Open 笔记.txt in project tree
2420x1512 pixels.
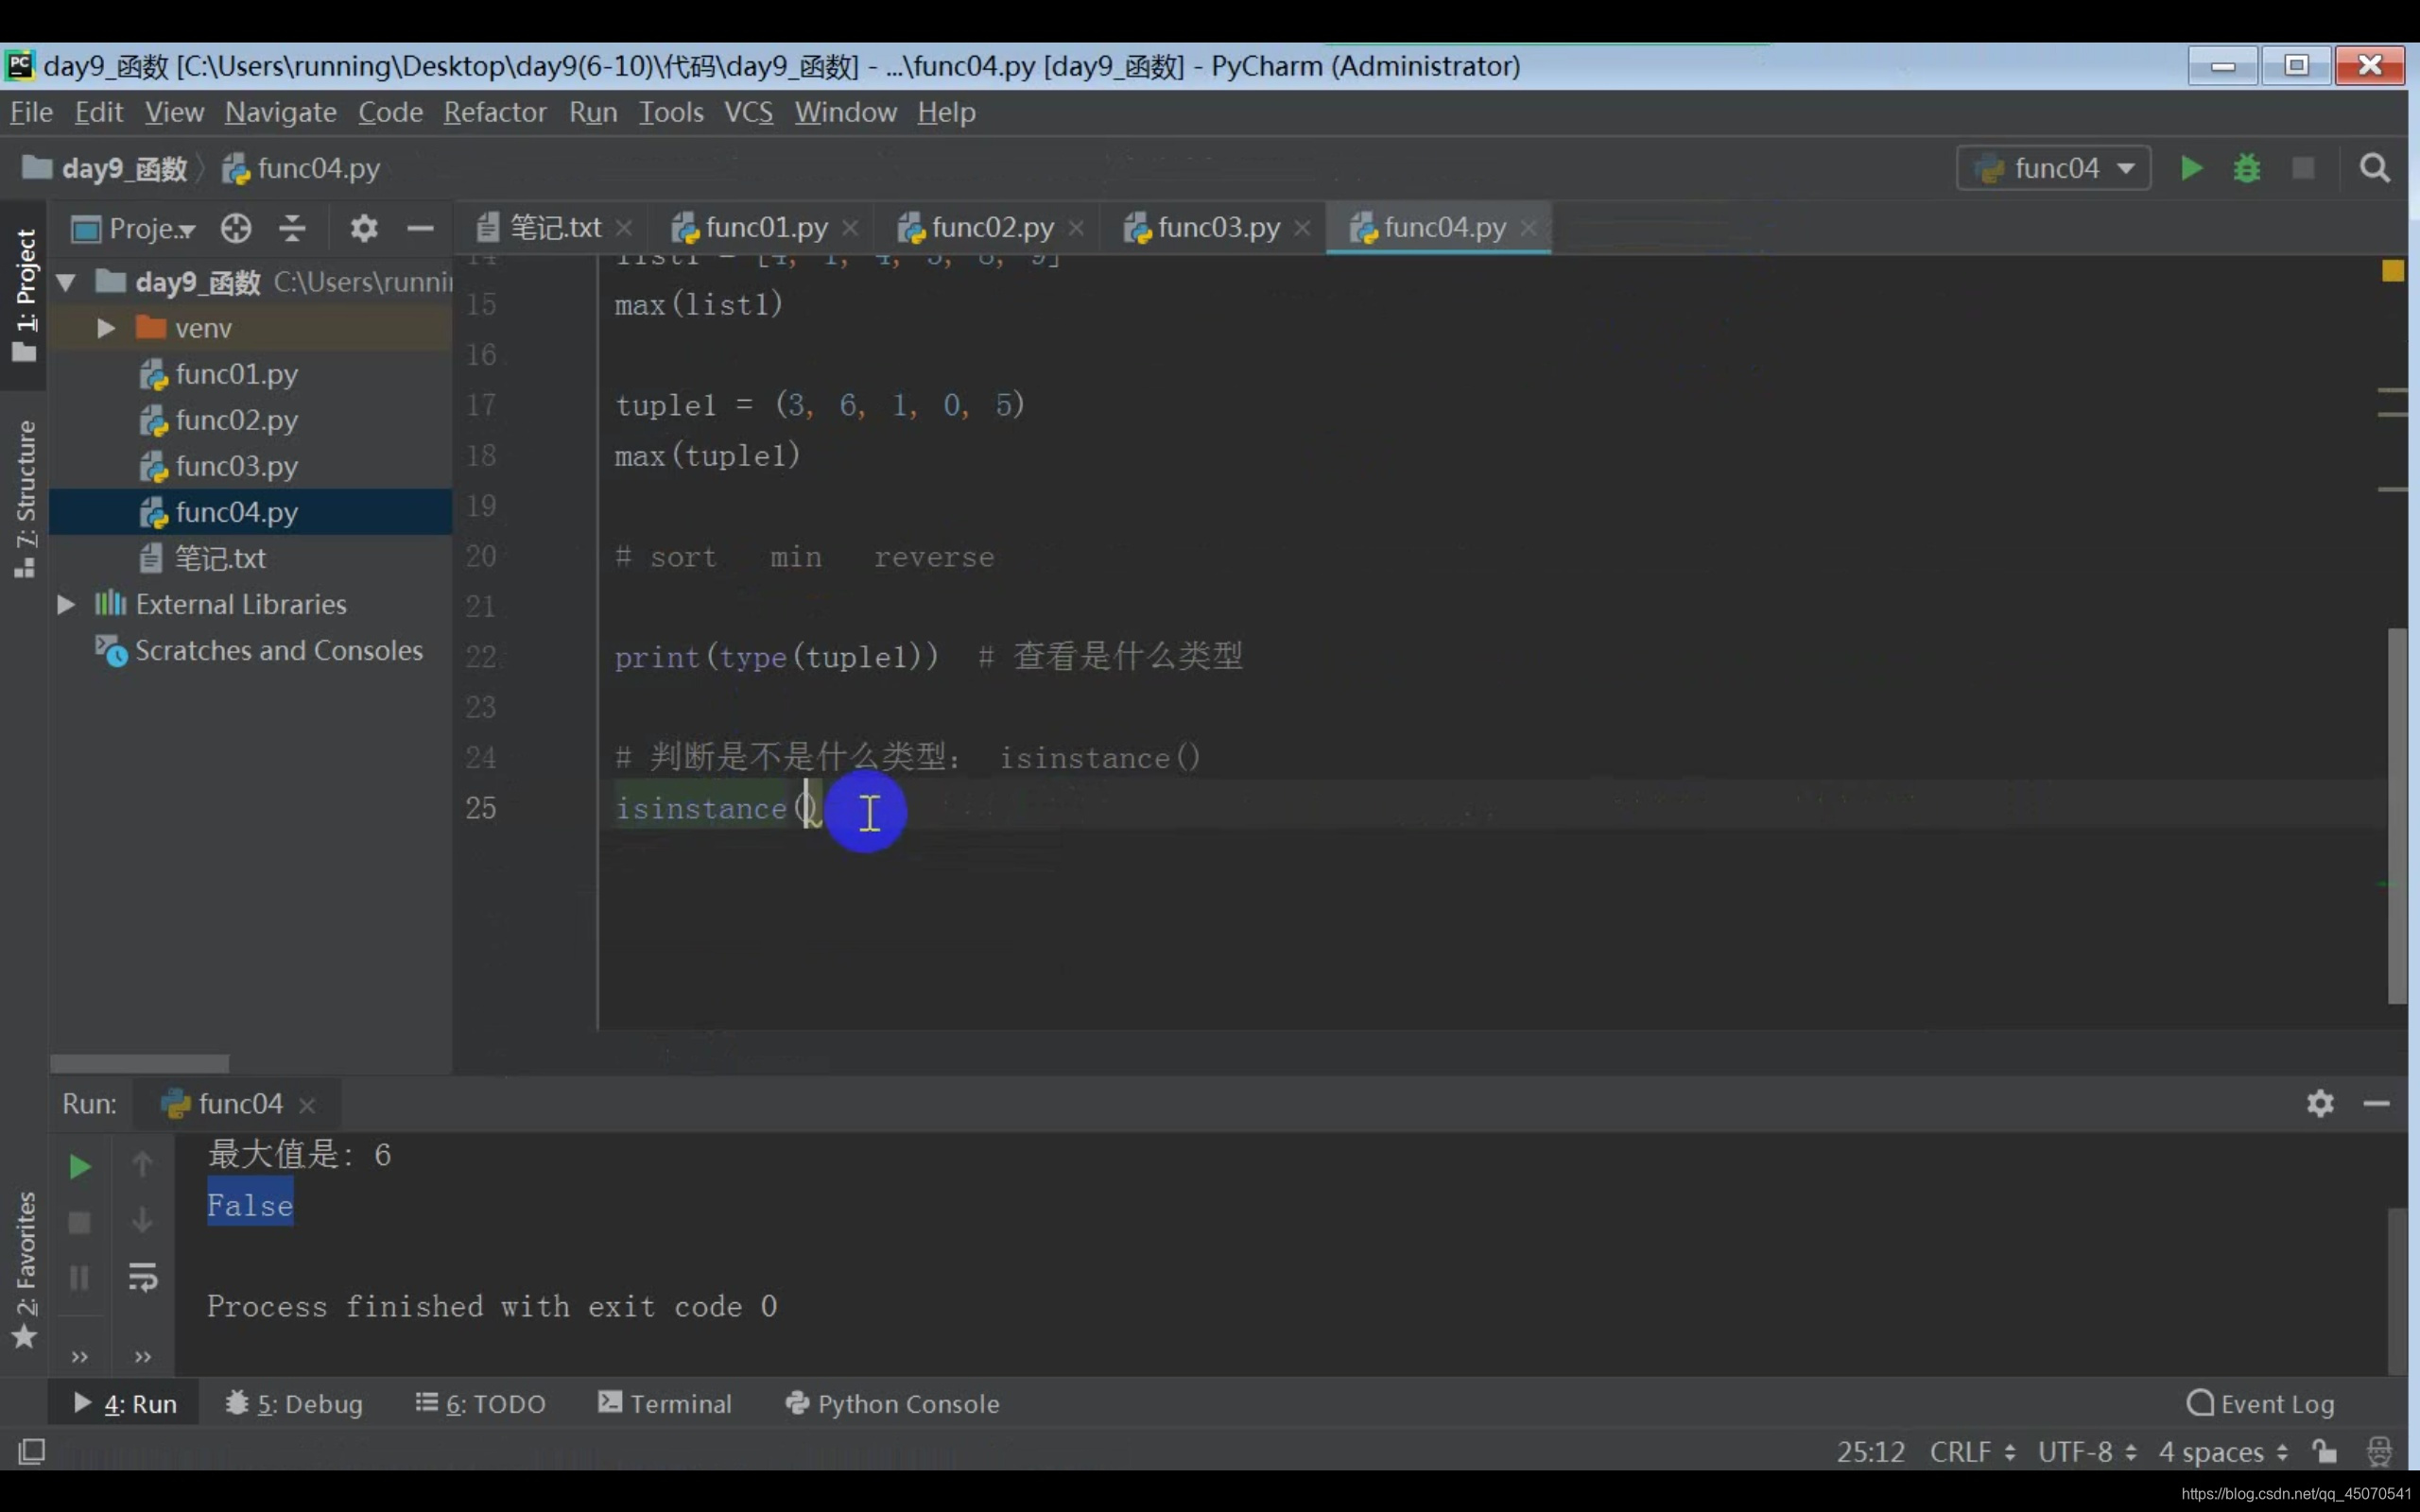click(x=220, y=558)
